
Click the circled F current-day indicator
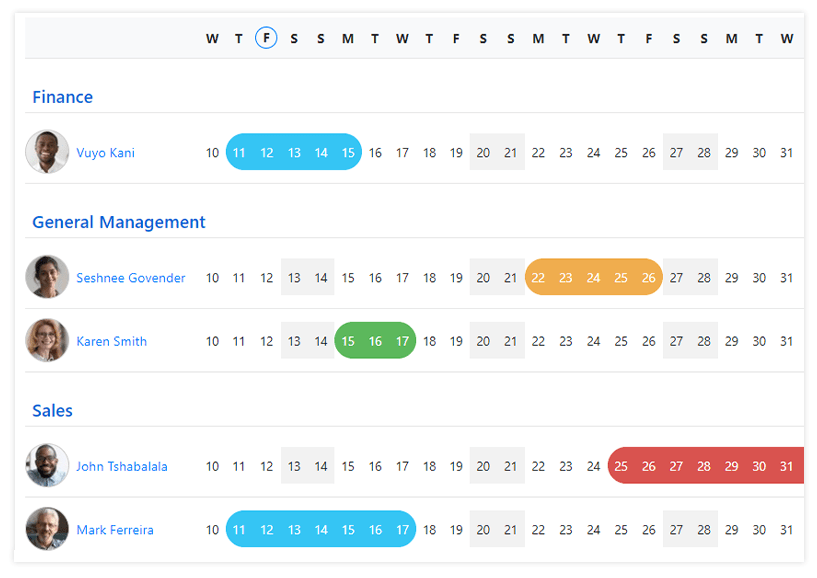(266, 37)
